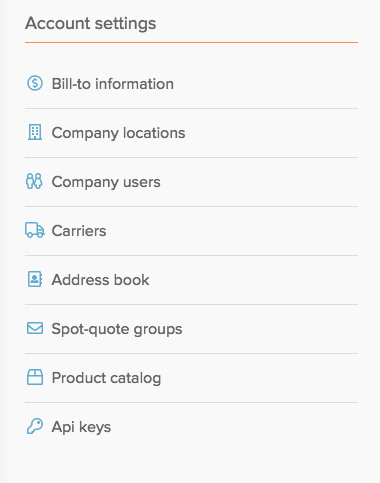Click the key icon for Api keys
The width and height of the screenshot is (380, 483).
[35, 426]
